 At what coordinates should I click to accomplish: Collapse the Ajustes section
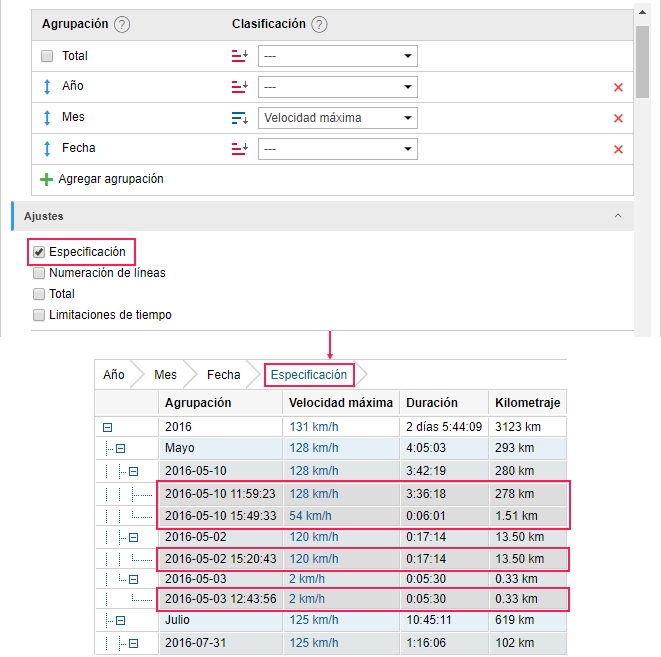(617, 216)
